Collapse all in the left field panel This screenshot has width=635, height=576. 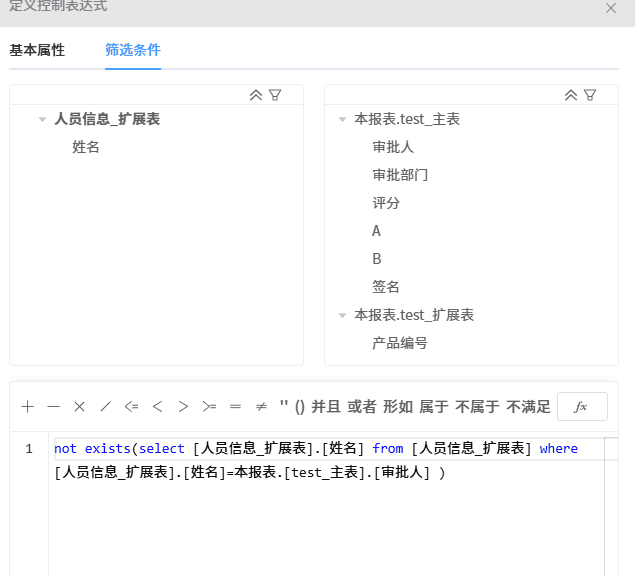[256, 95]
